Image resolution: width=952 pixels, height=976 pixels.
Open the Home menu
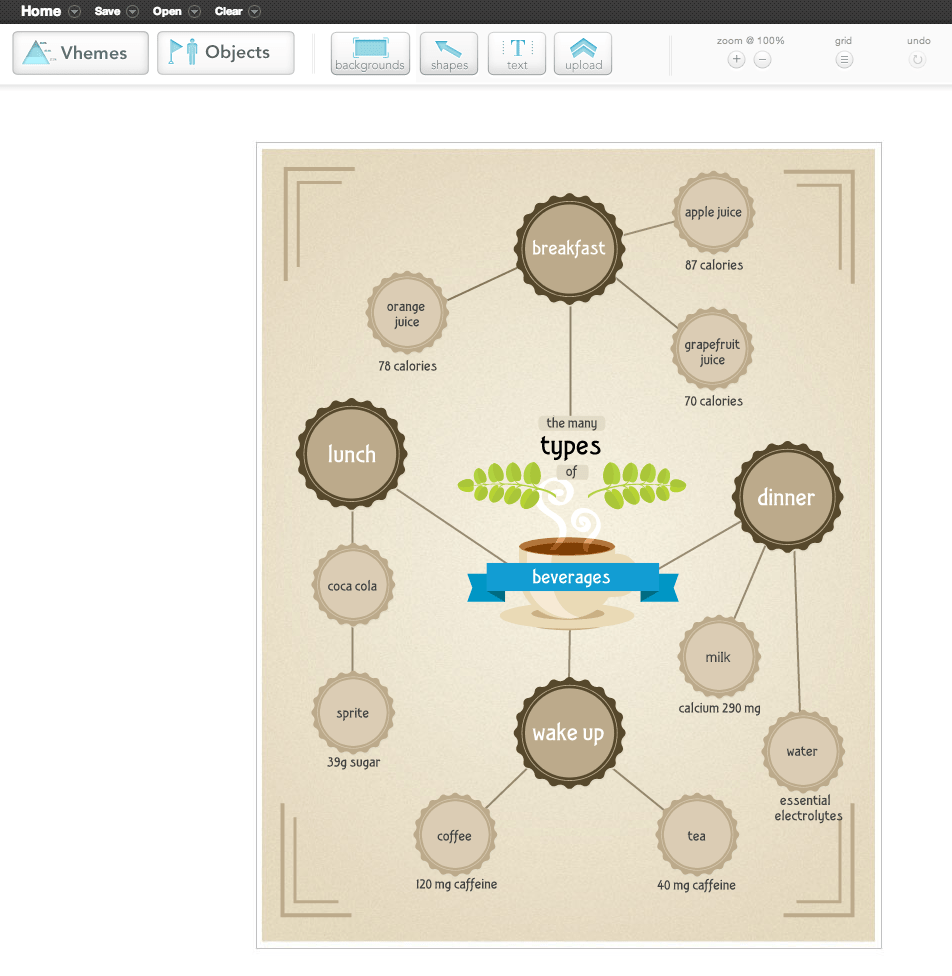tap(41, 11)
